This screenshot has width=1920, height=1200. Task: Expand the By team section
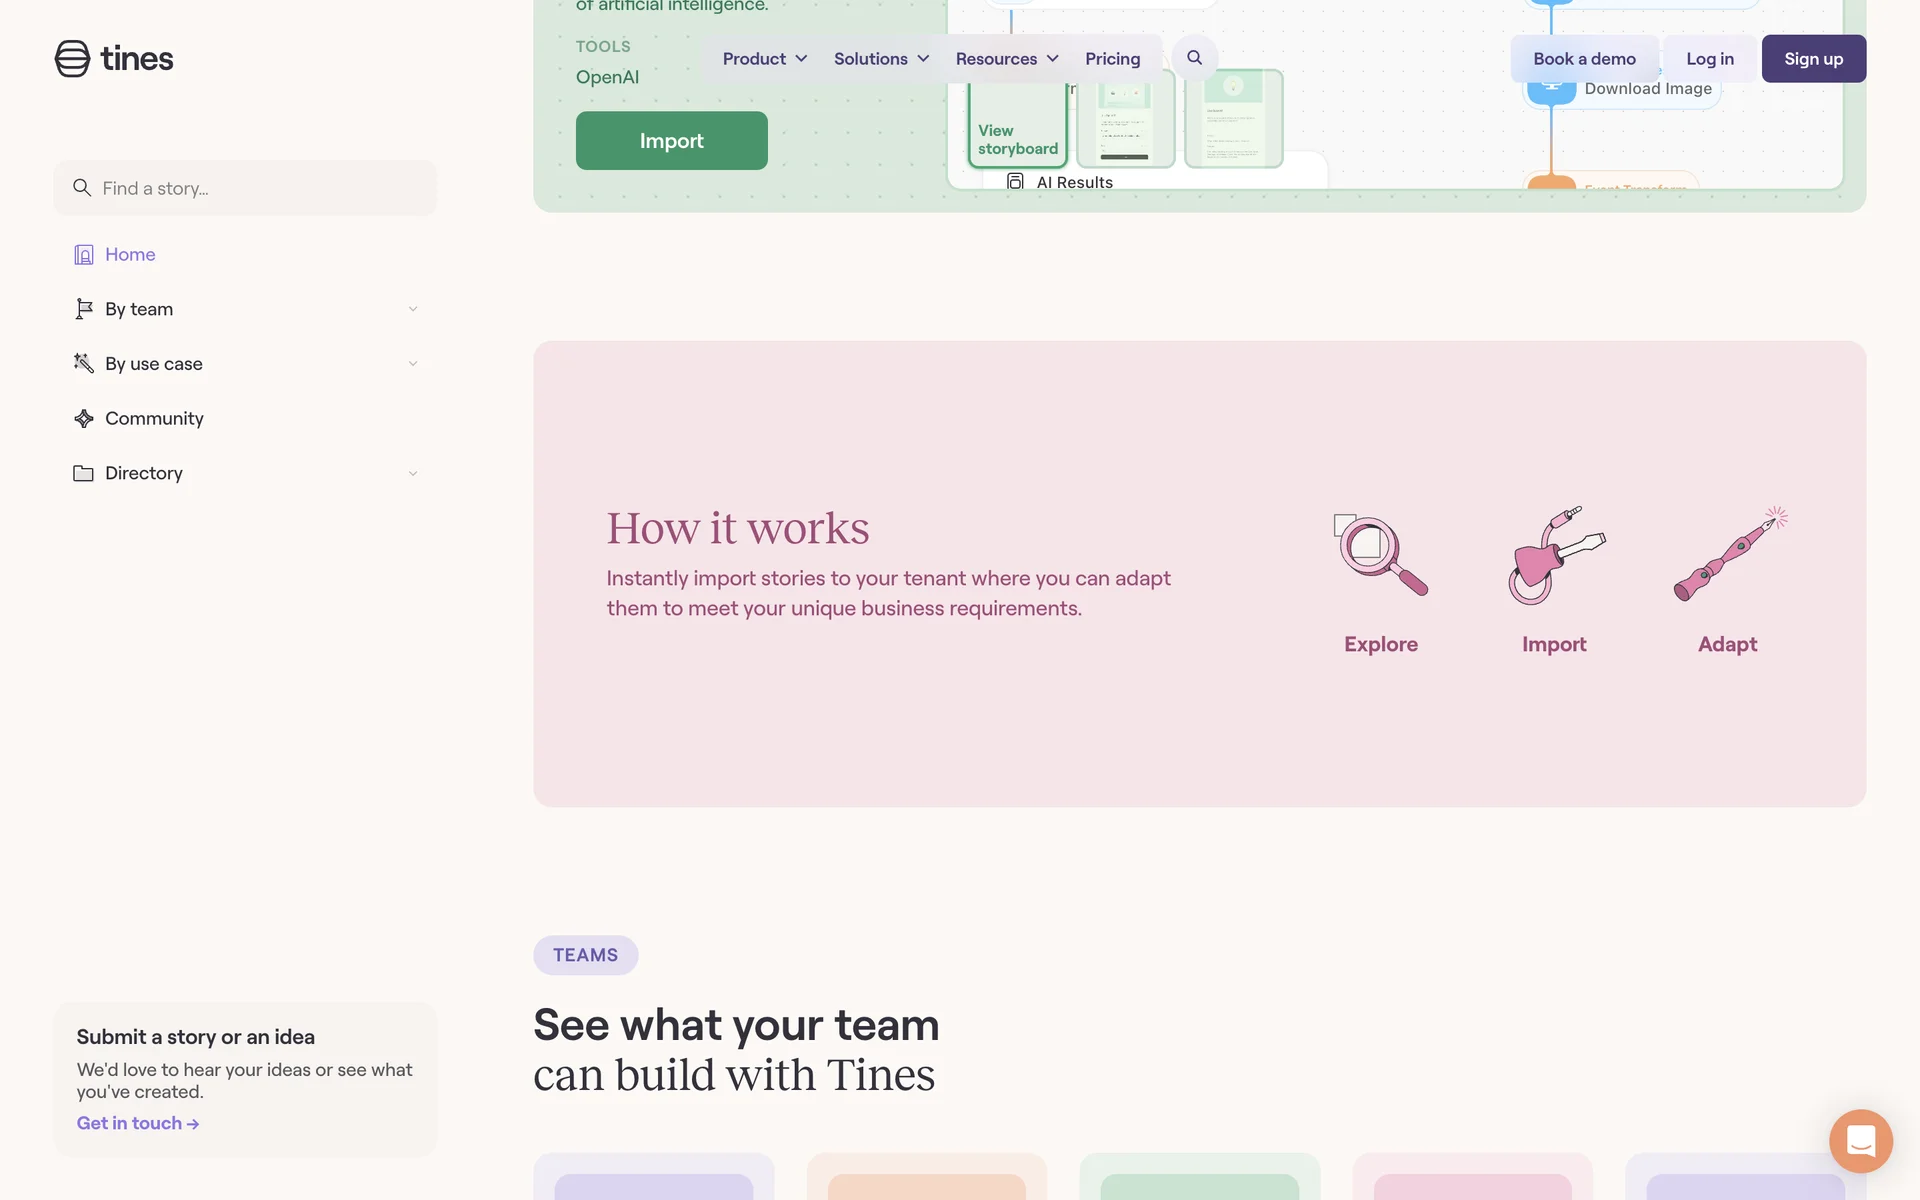point(412,309)
